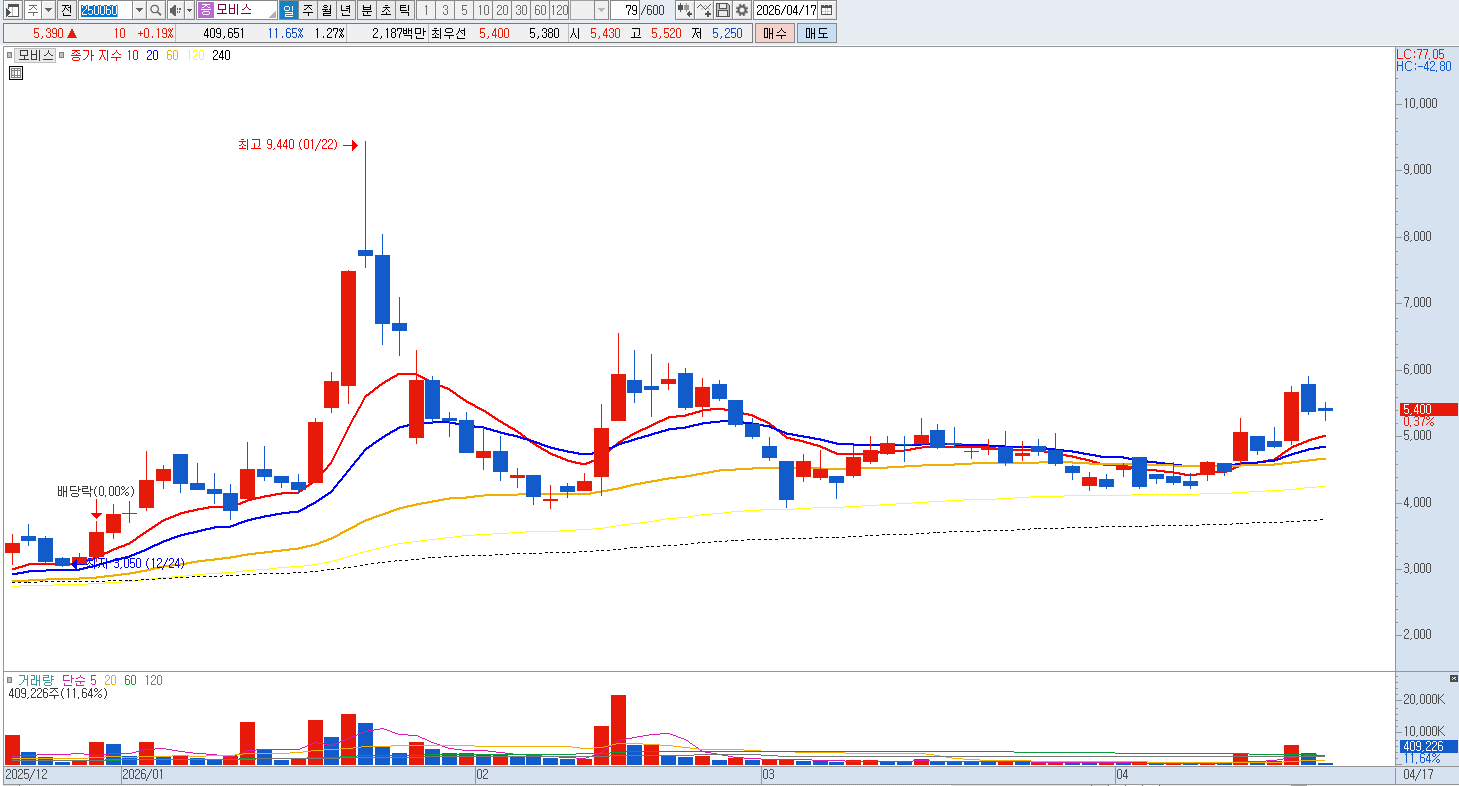1459x786 pixels.
Task: Expand the stock code dropdown arrow
Action: tap(139, 10)
